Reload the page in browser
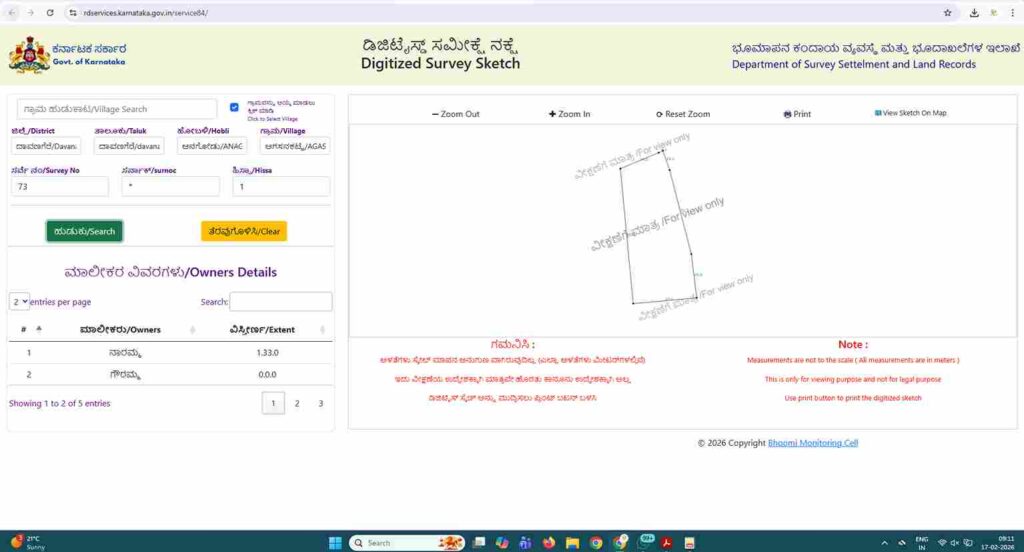The height and width of the screenshot is (552, 1024). pos(50,13)
